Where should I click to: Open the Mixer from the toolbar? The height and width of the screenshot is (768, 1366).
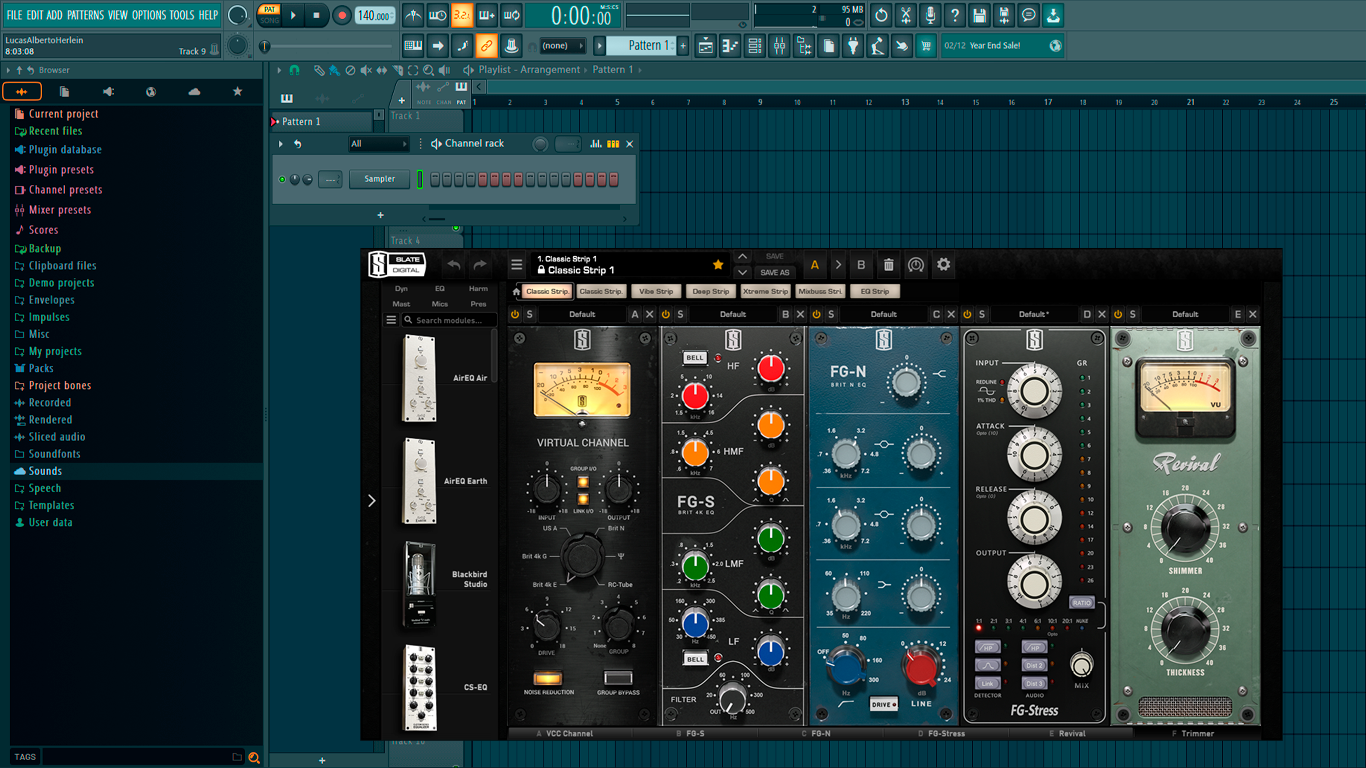click(779, 46)
